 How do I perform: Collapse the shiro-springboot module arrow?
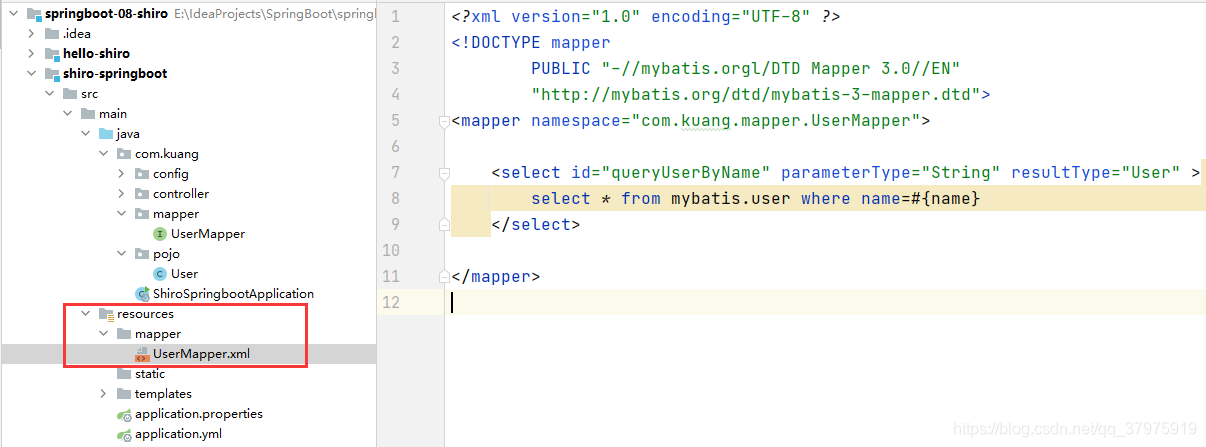[x=30, y=74]
